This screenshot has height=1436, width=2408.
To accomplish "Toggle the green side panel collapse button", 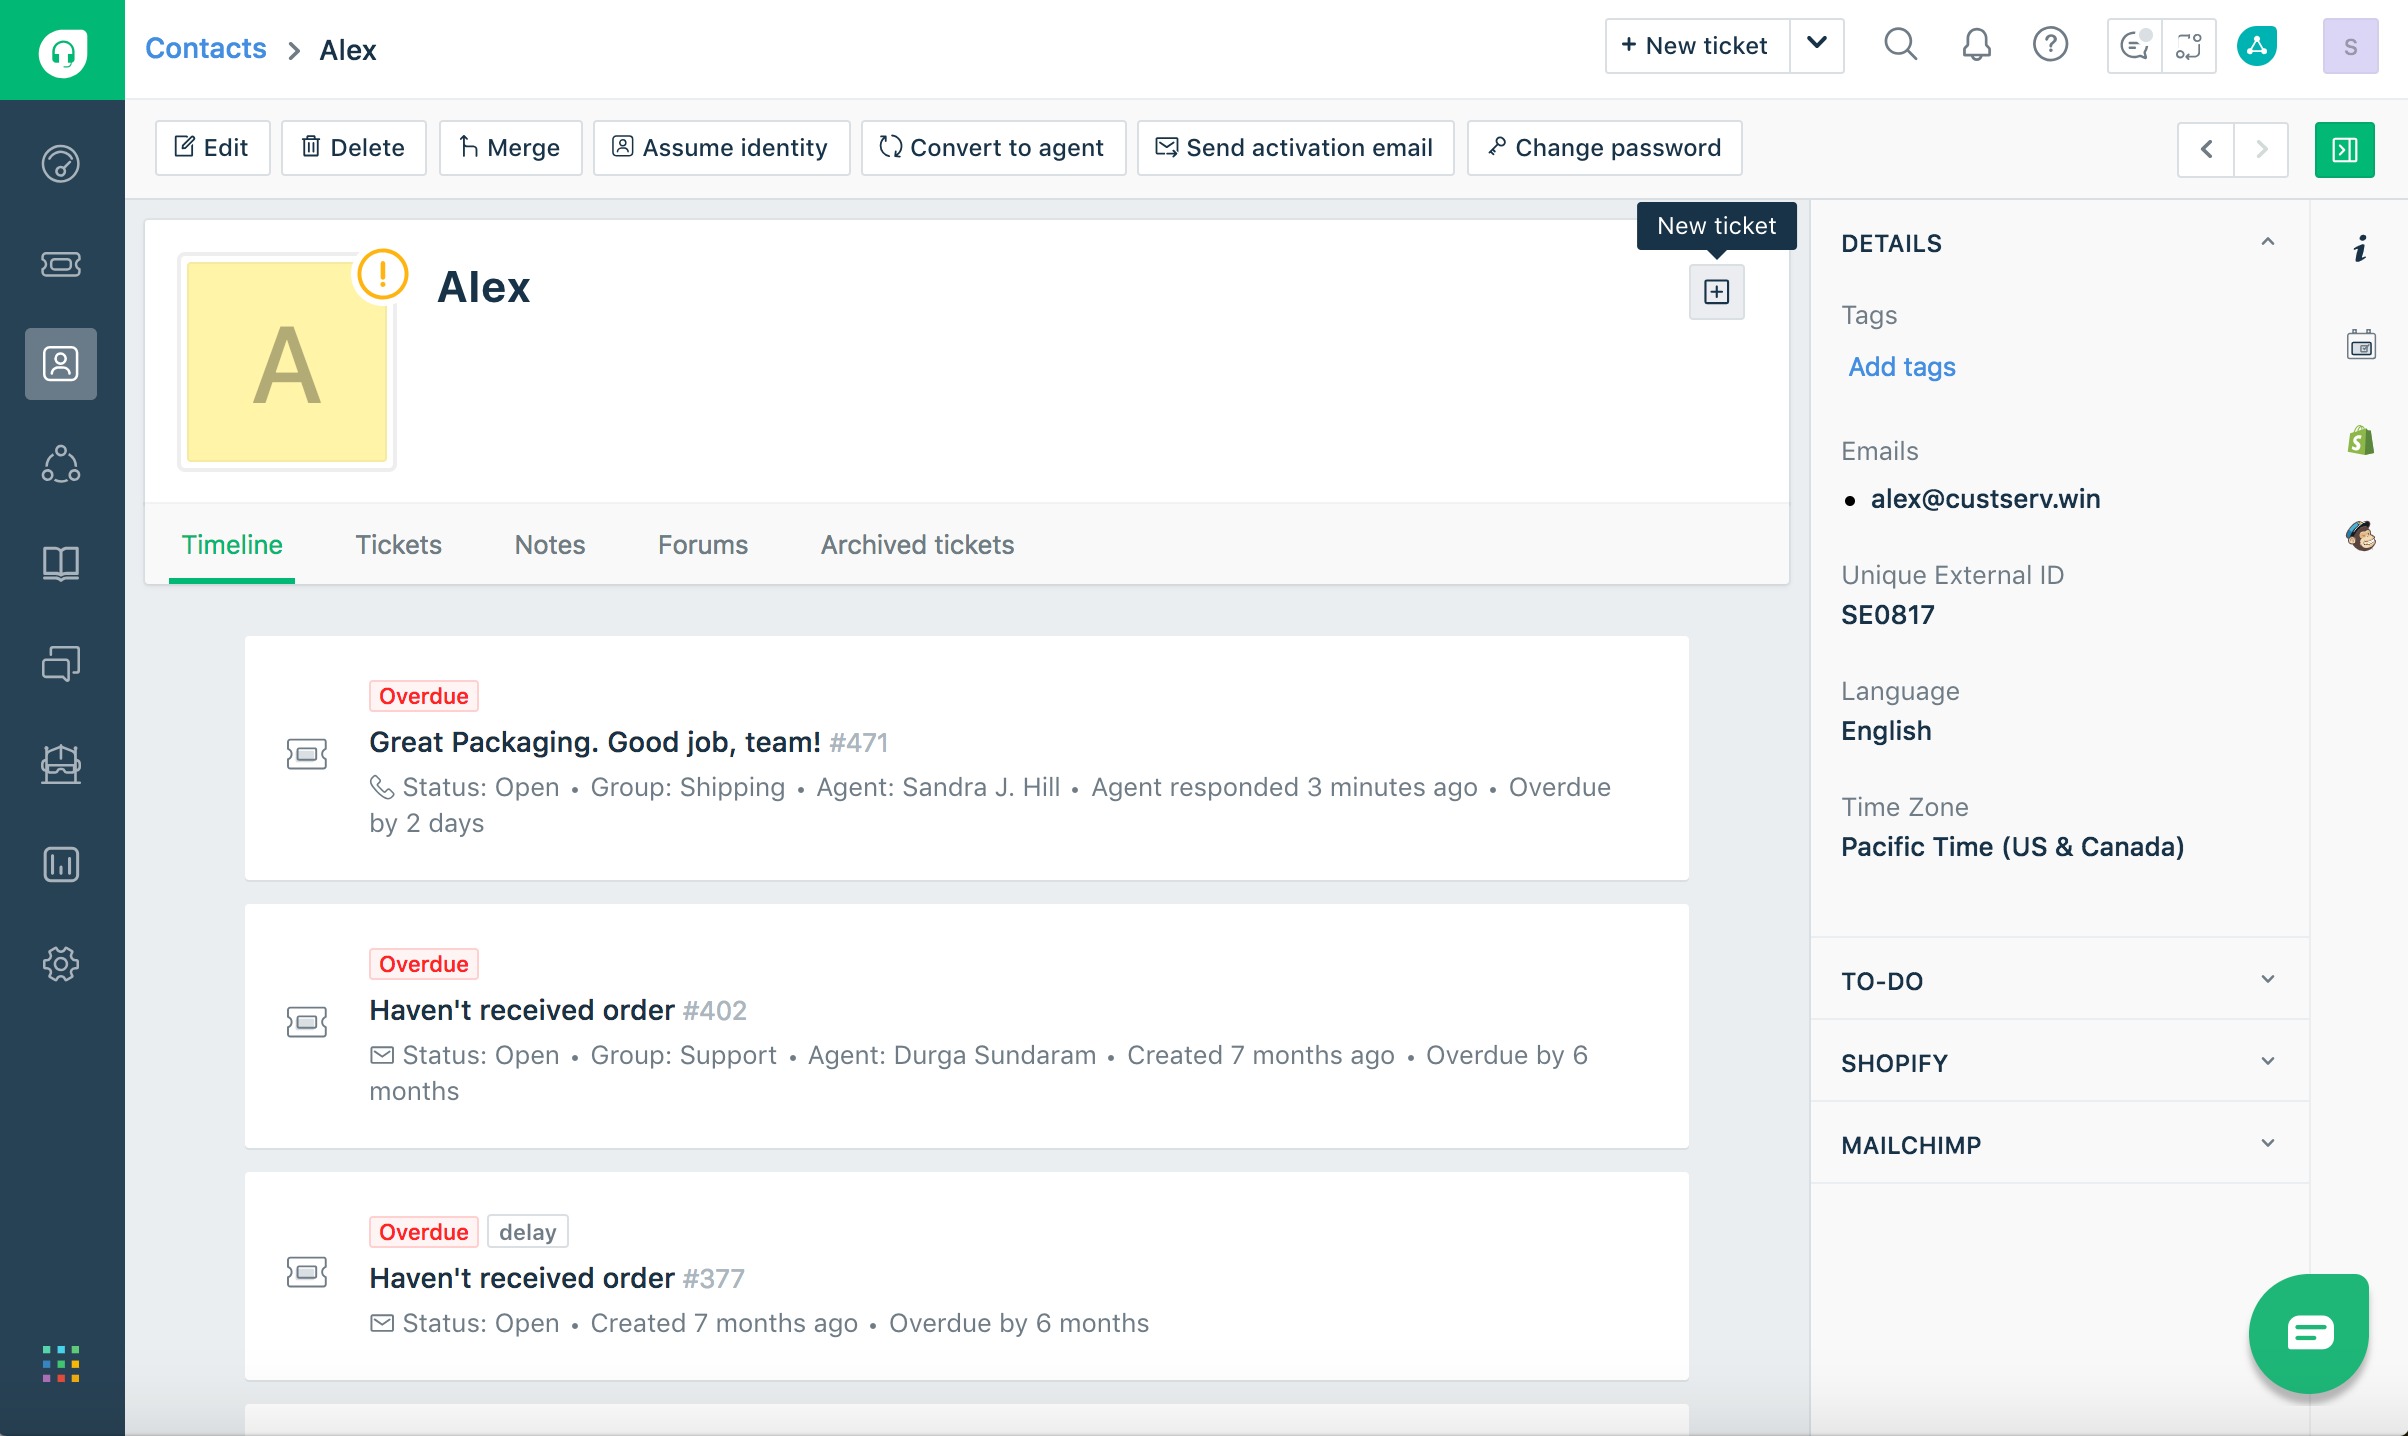I will tap(2344, 149).
